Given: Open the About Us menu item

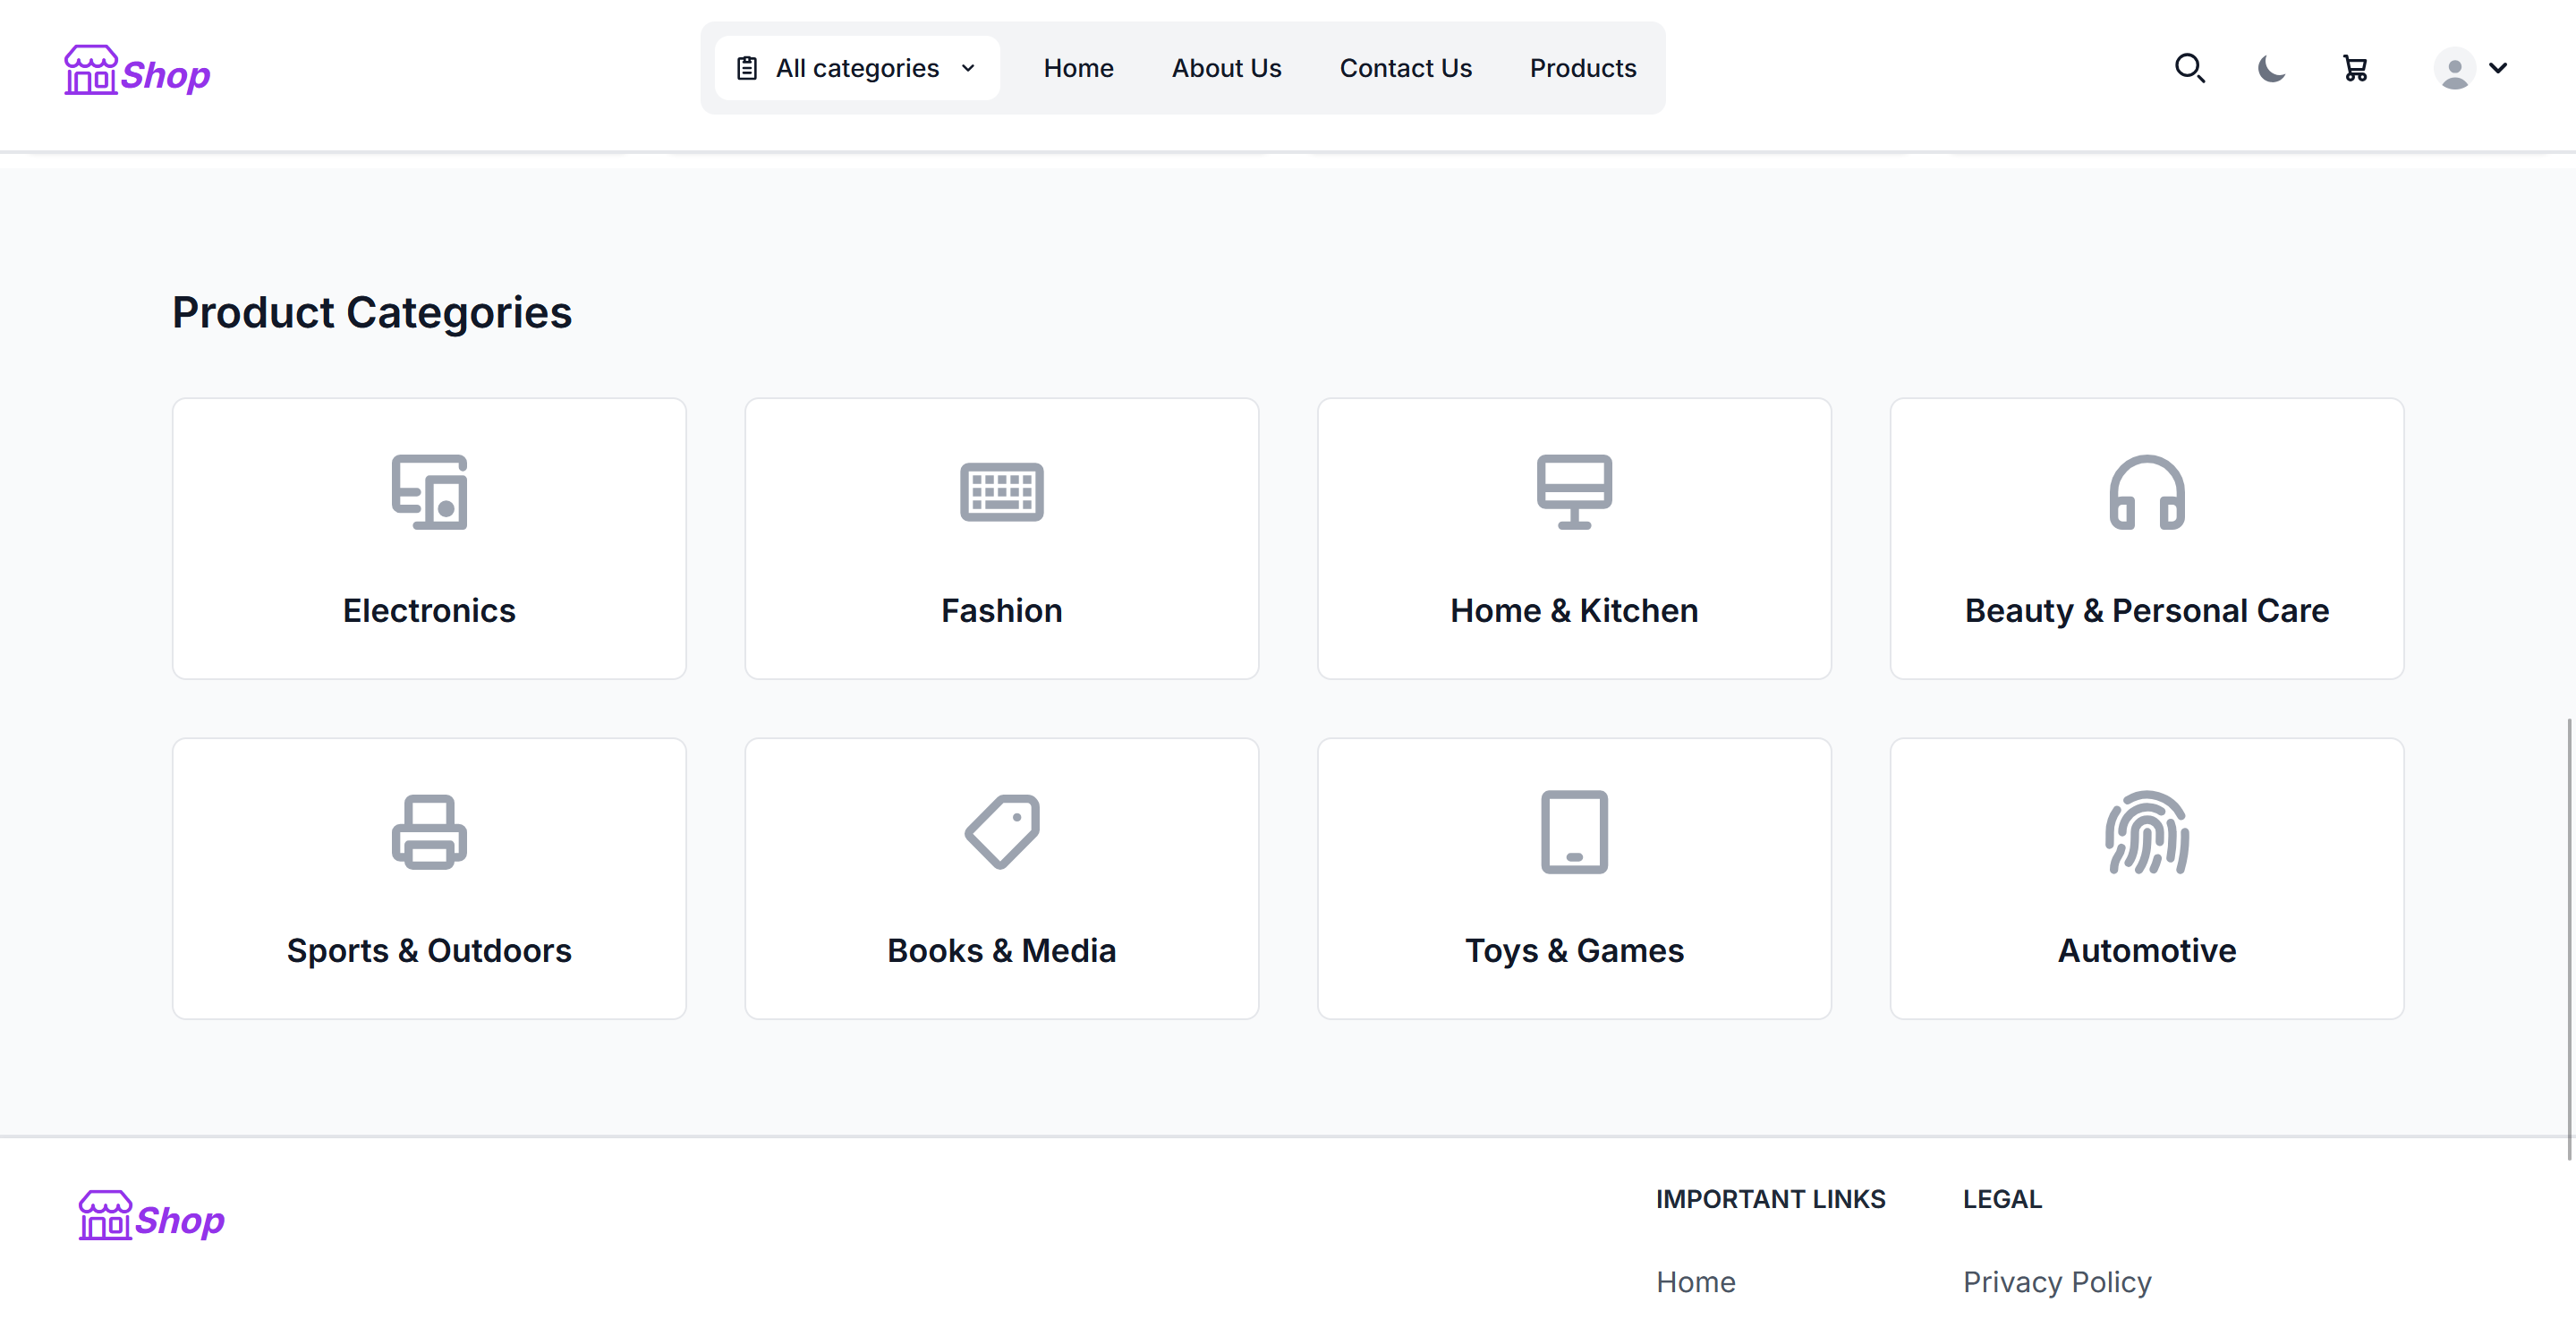Looking at the screenshot, I should [x=1226, y=68].
